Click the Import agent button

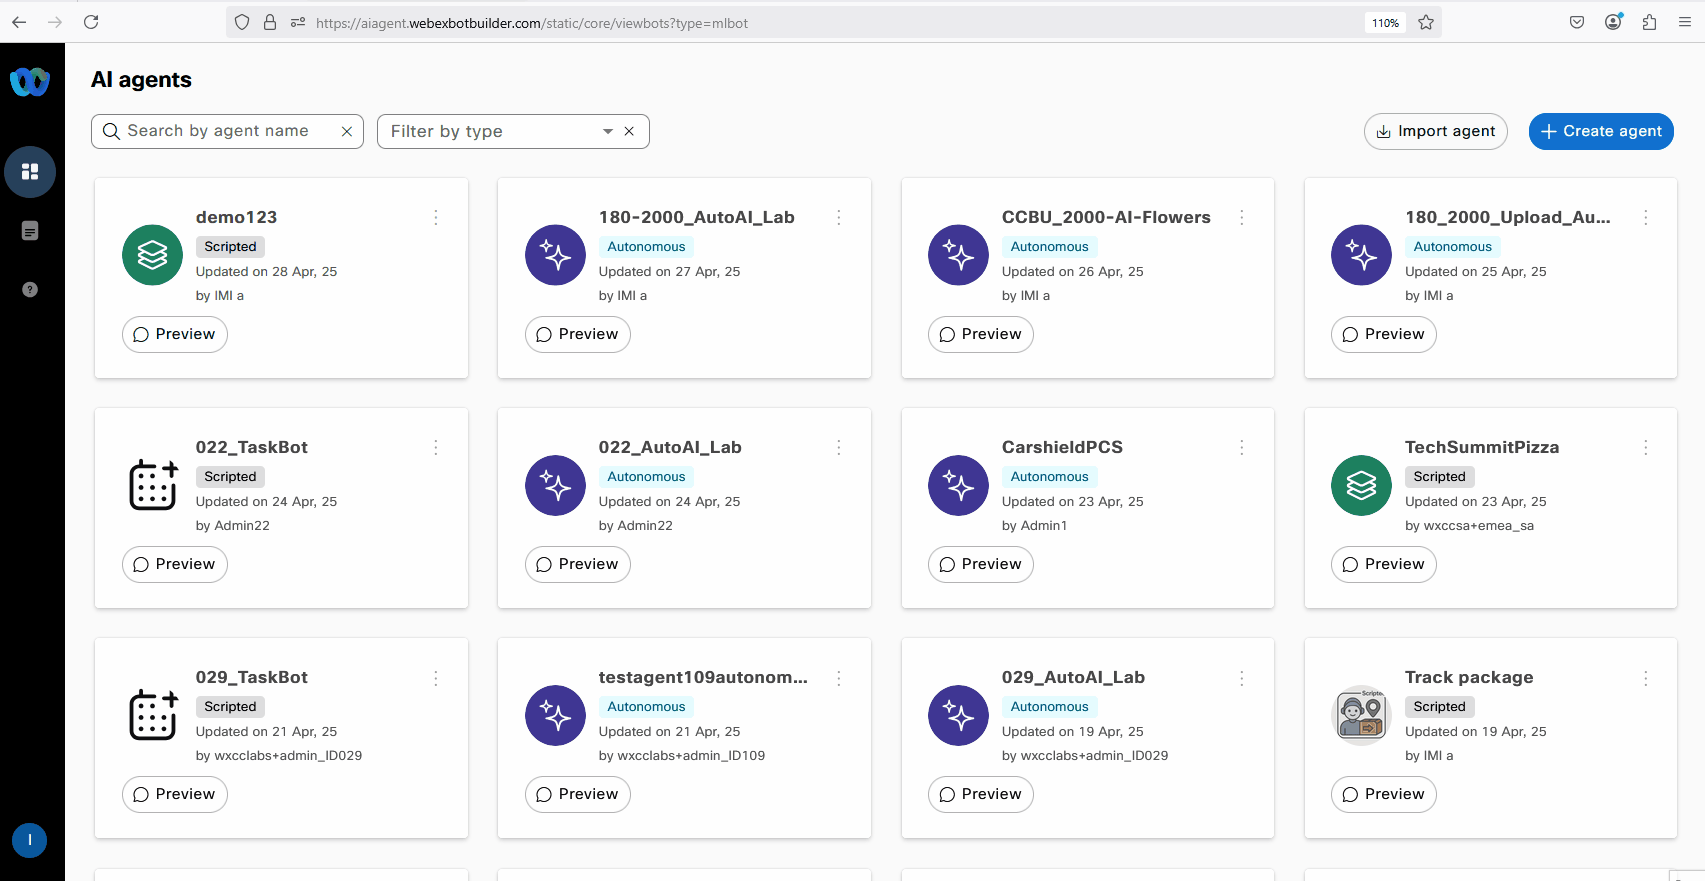click(x=1435, y=132)
